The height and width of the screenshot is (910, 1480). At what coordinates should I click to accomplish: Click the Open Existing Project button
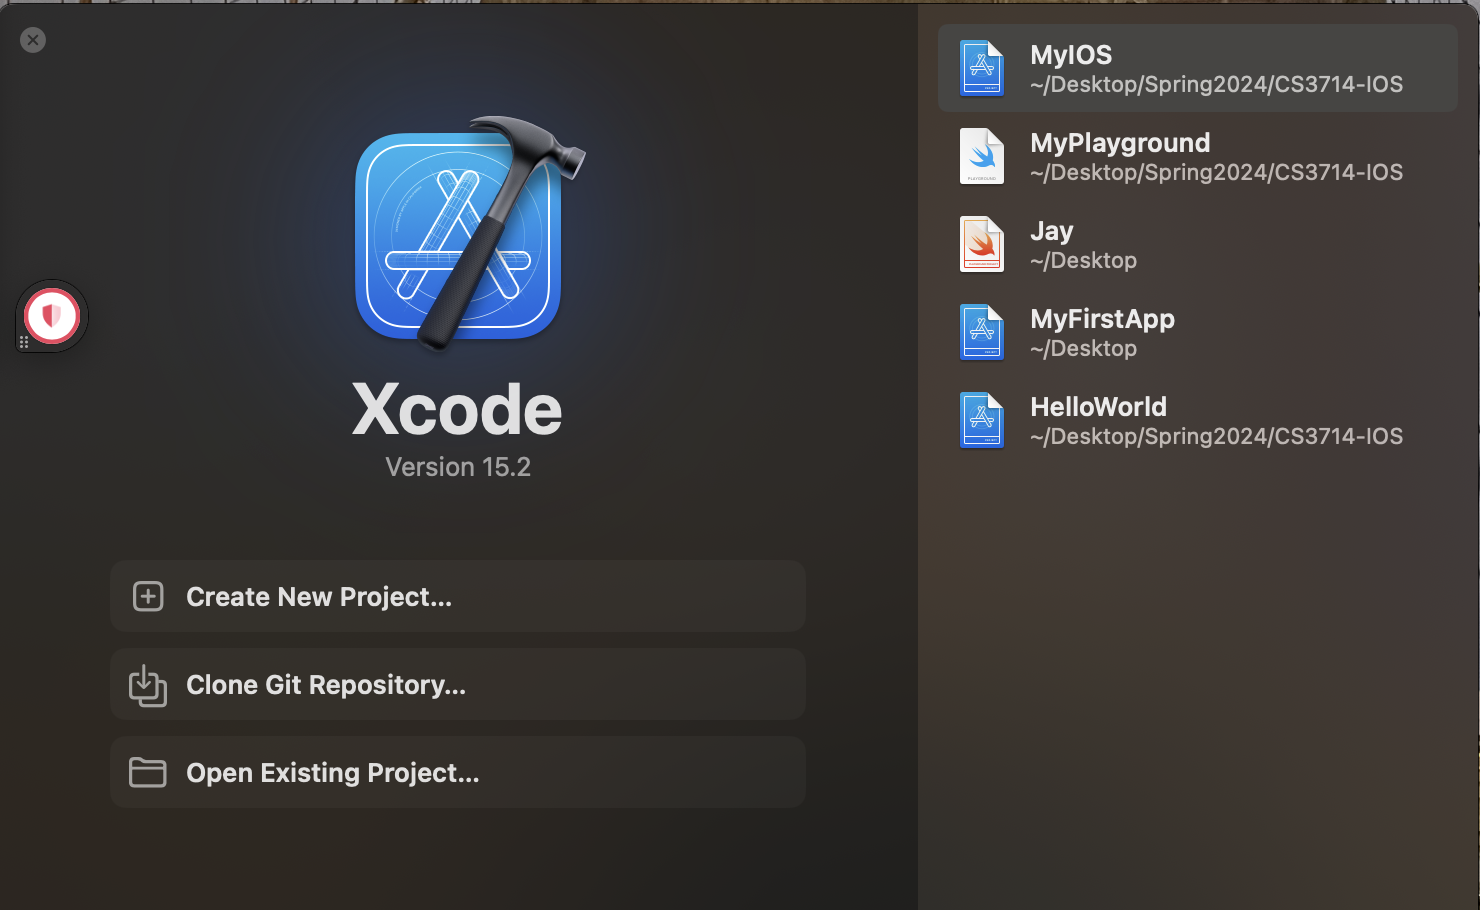click(x=458, y=772)
